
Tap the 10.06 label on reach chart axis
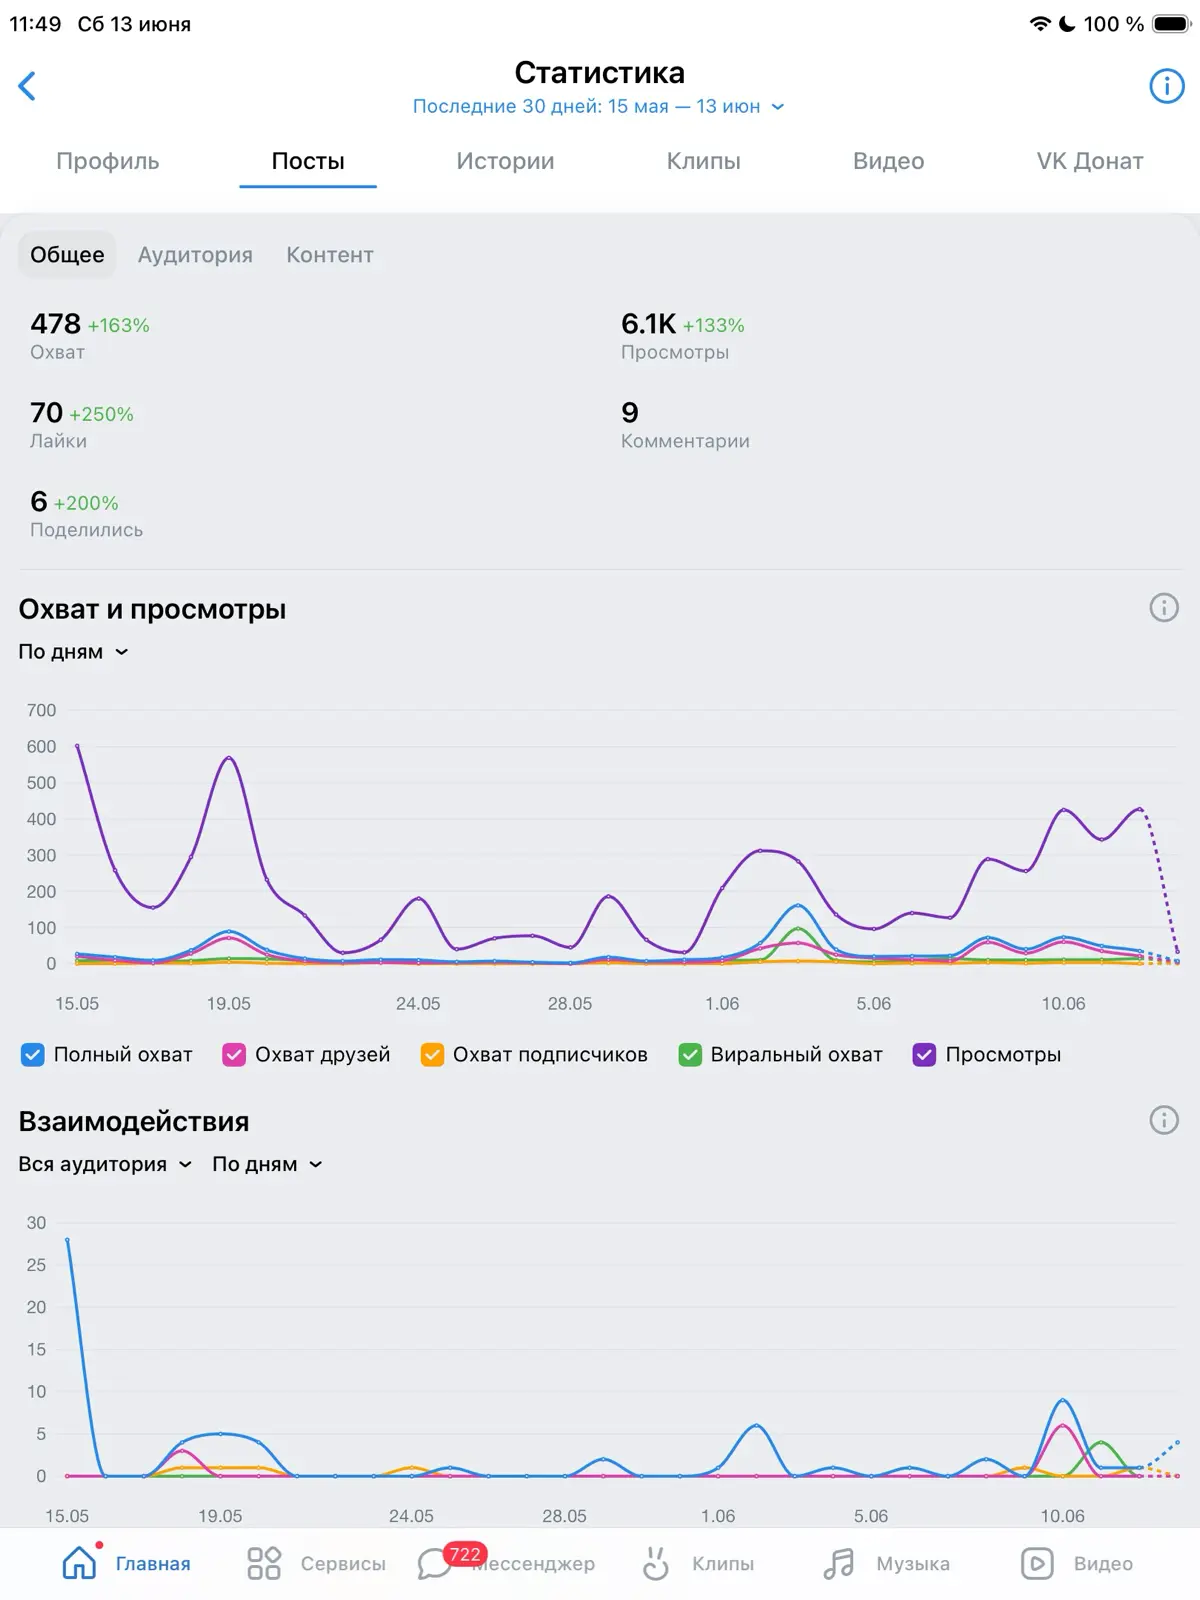(1063, 1003)
